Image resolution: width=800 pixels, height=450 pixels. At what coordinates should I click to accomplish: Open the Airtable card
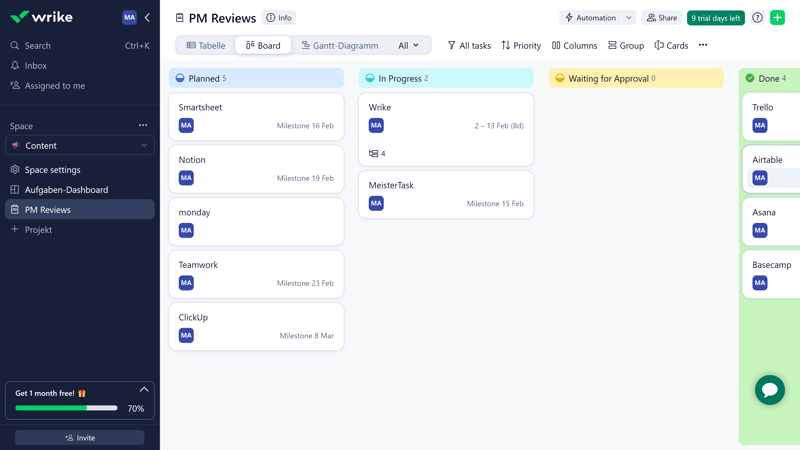tap(771, 169)
